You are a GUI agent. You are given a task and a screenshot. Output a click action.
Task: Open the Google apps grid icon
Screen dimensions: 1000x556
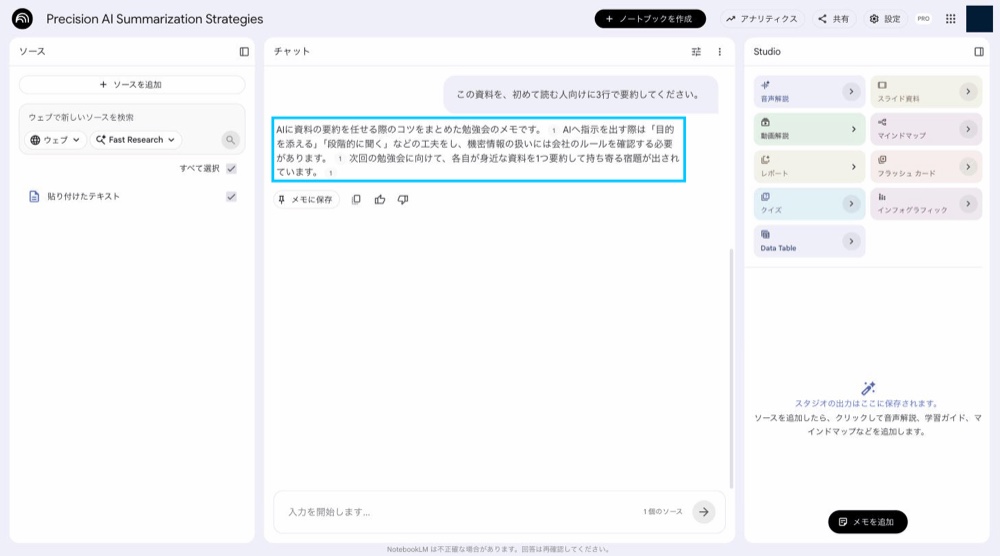(950, 18)
